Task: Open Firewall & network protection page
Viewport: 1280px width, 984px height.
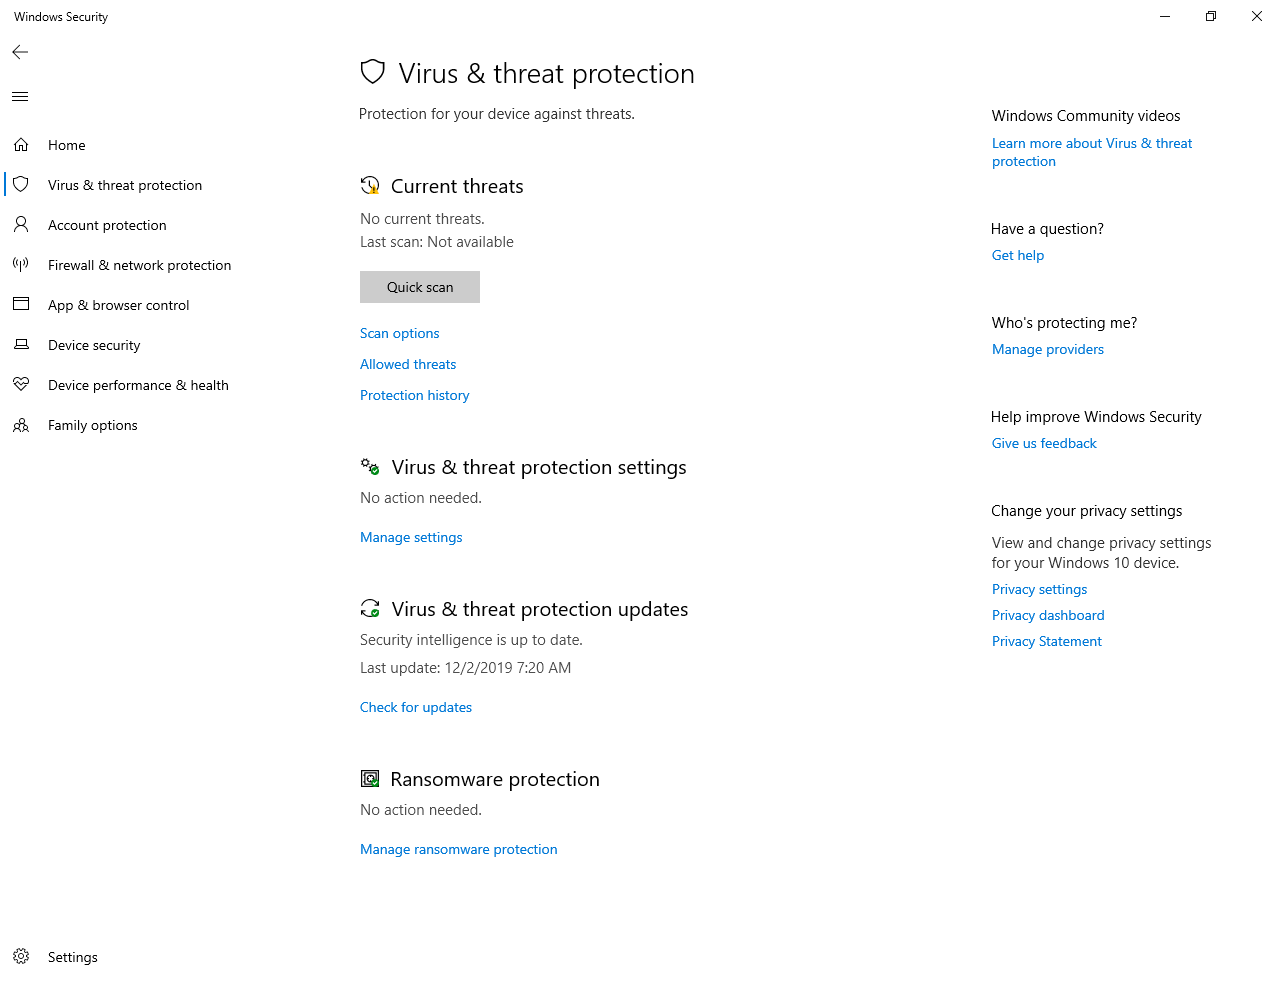Action: tap(139, 265)
